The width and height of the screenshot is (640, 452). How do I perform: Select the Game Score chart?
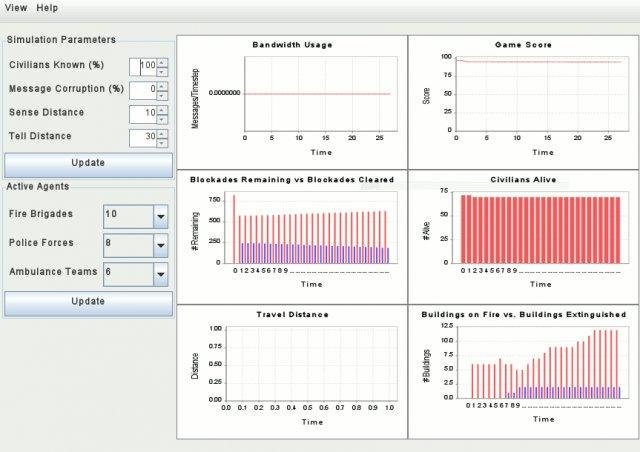click(524, 102)
